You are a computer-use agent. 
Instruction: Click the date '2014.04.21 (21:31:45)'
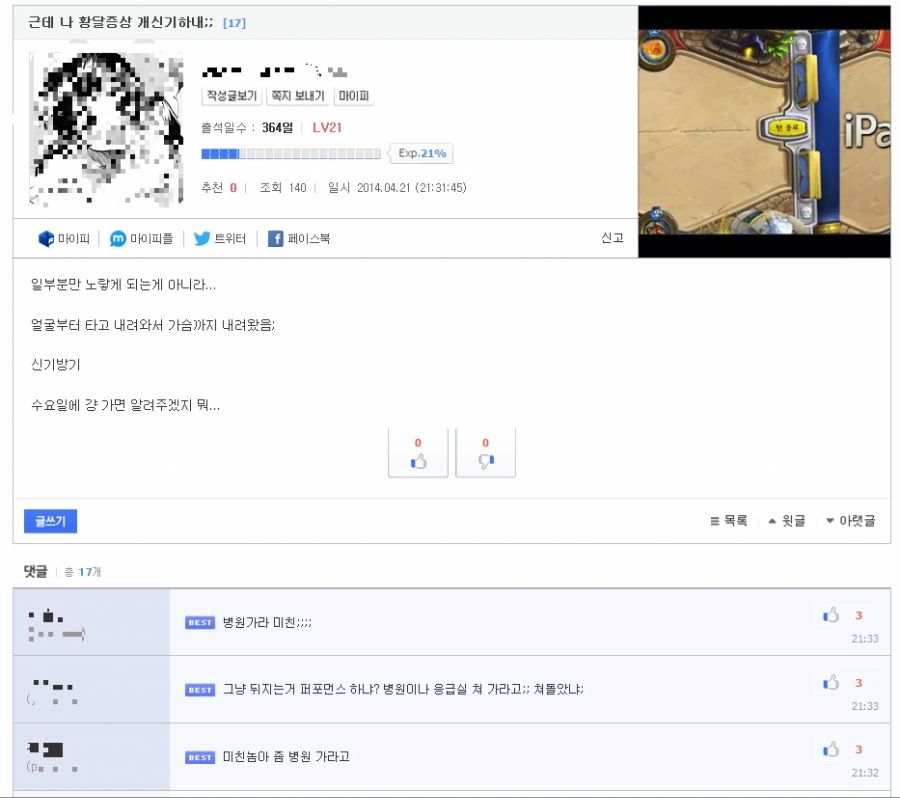coord(412,188)
